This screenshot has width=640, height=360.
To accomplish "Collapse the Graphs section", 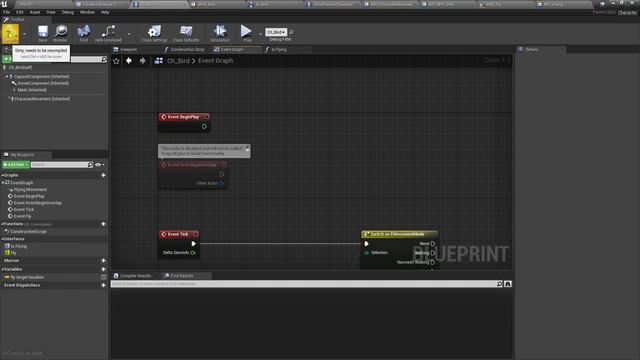I will 2,175.
